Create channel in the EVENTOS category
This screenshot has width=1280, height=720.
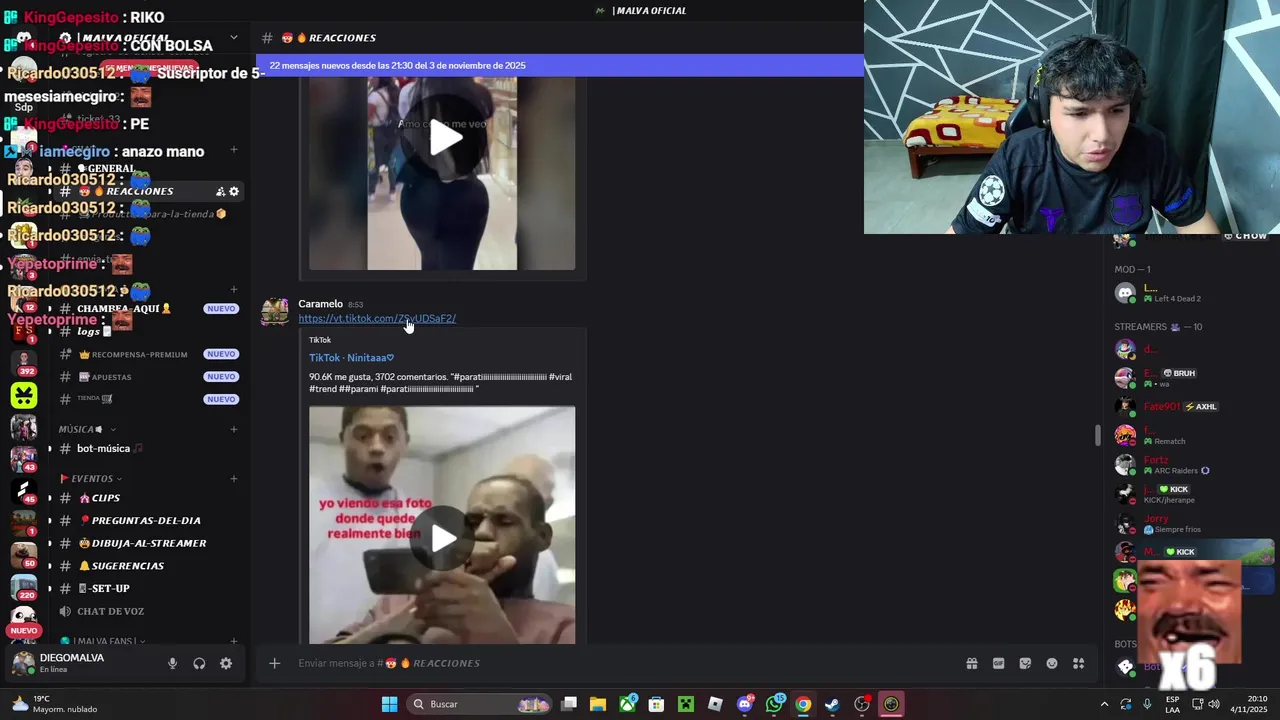234,478
